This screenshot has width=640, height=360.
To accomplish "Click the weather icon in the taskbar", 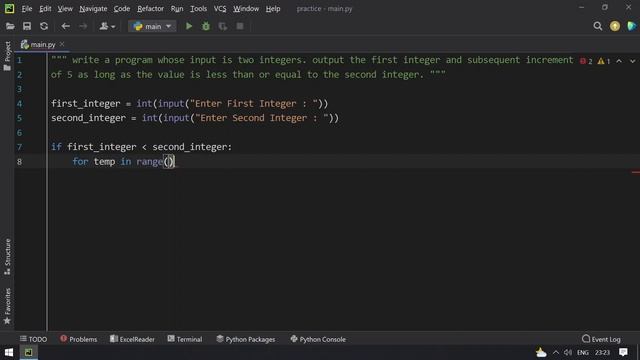I will point(541,352).
